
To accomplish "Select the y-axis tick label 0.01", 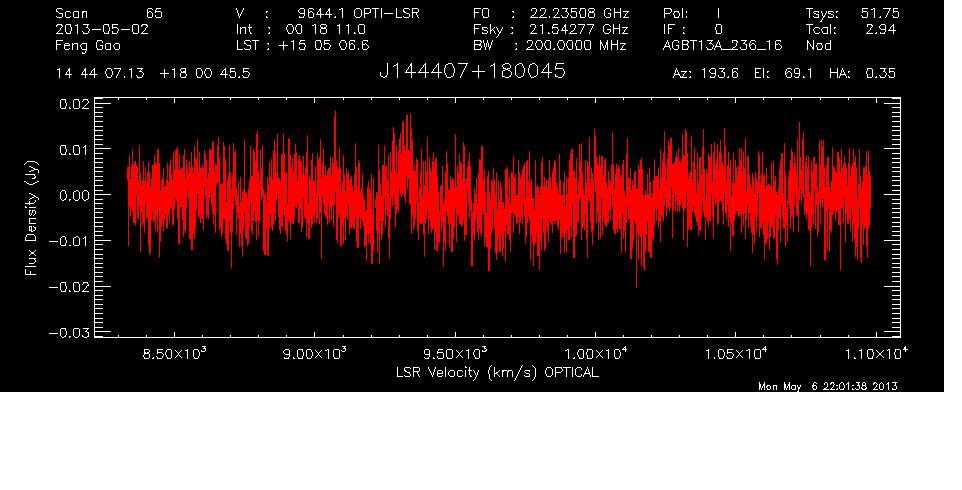I will (x=74, y=150).
